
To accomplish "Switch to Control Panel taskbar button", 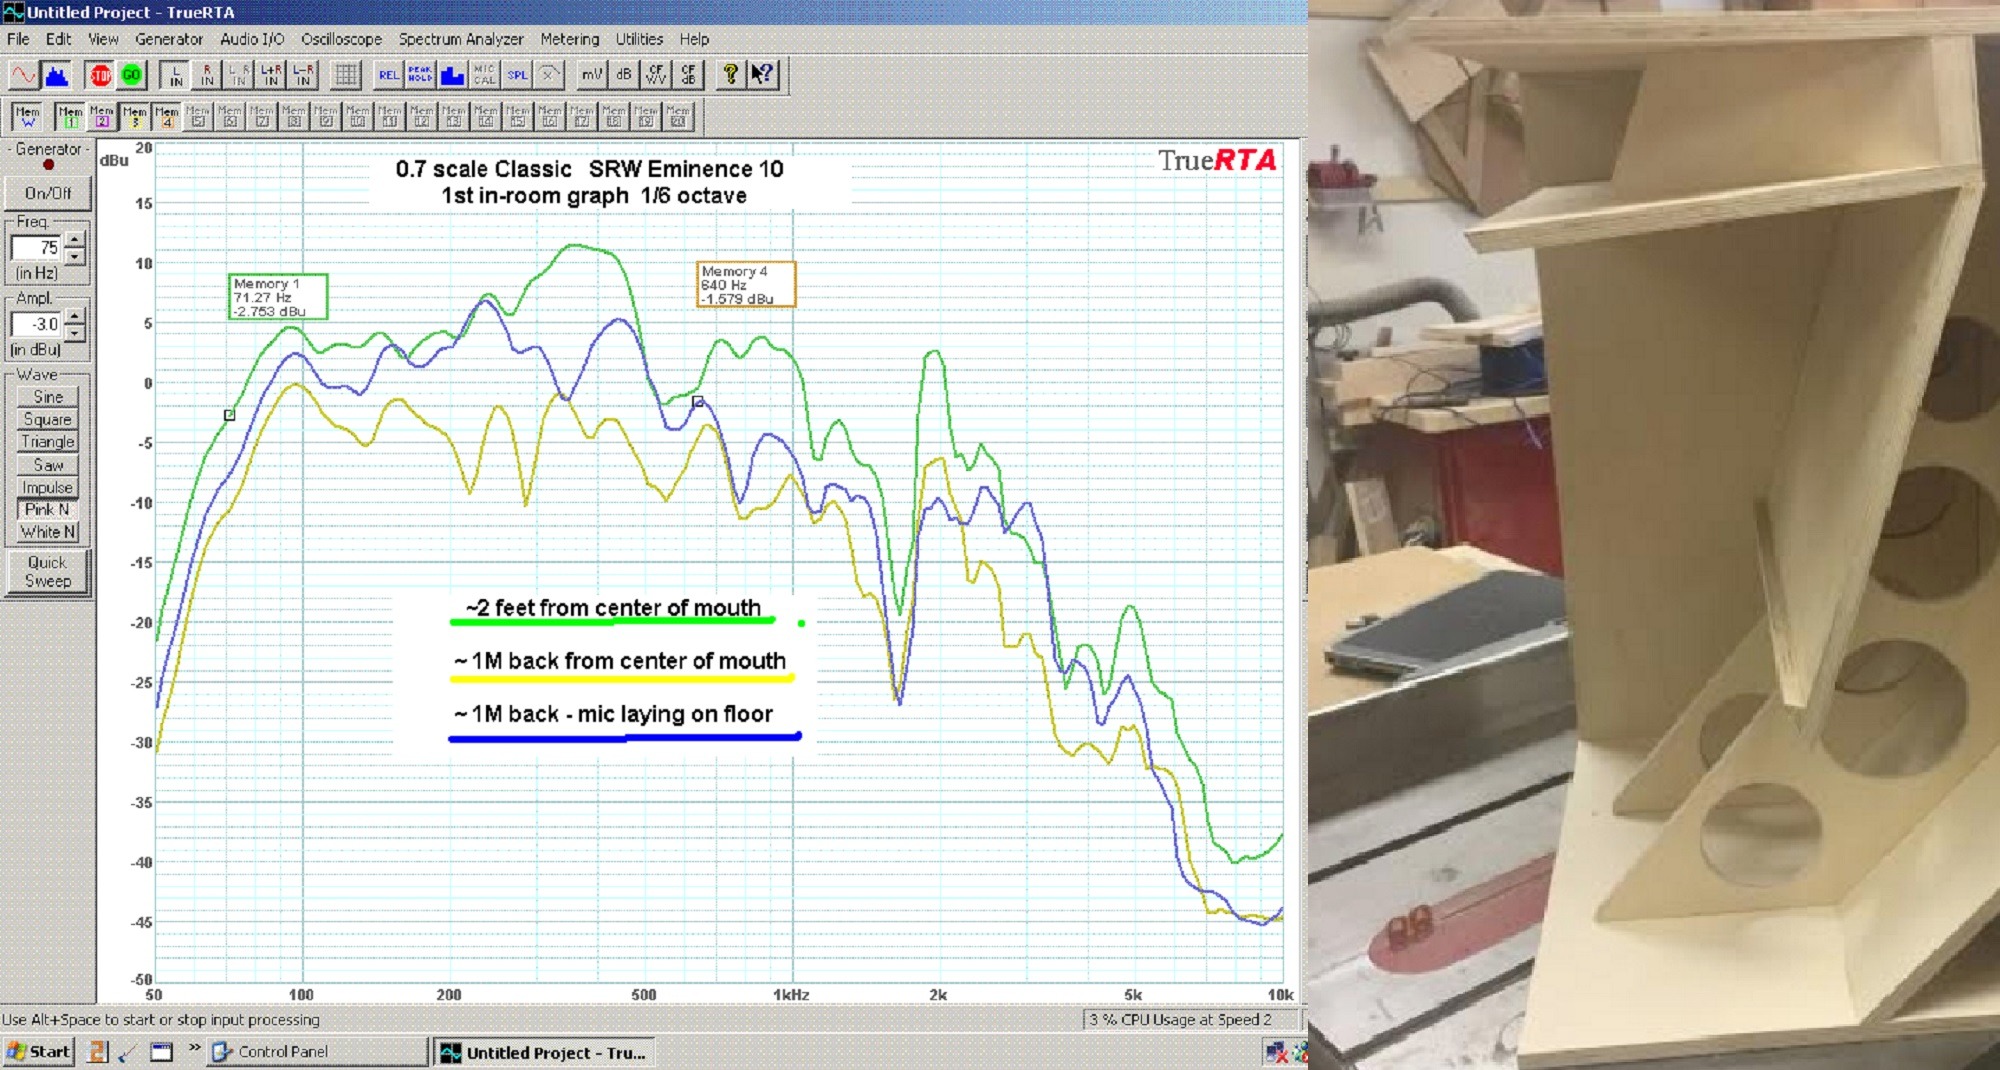I will pos(318,1052).
